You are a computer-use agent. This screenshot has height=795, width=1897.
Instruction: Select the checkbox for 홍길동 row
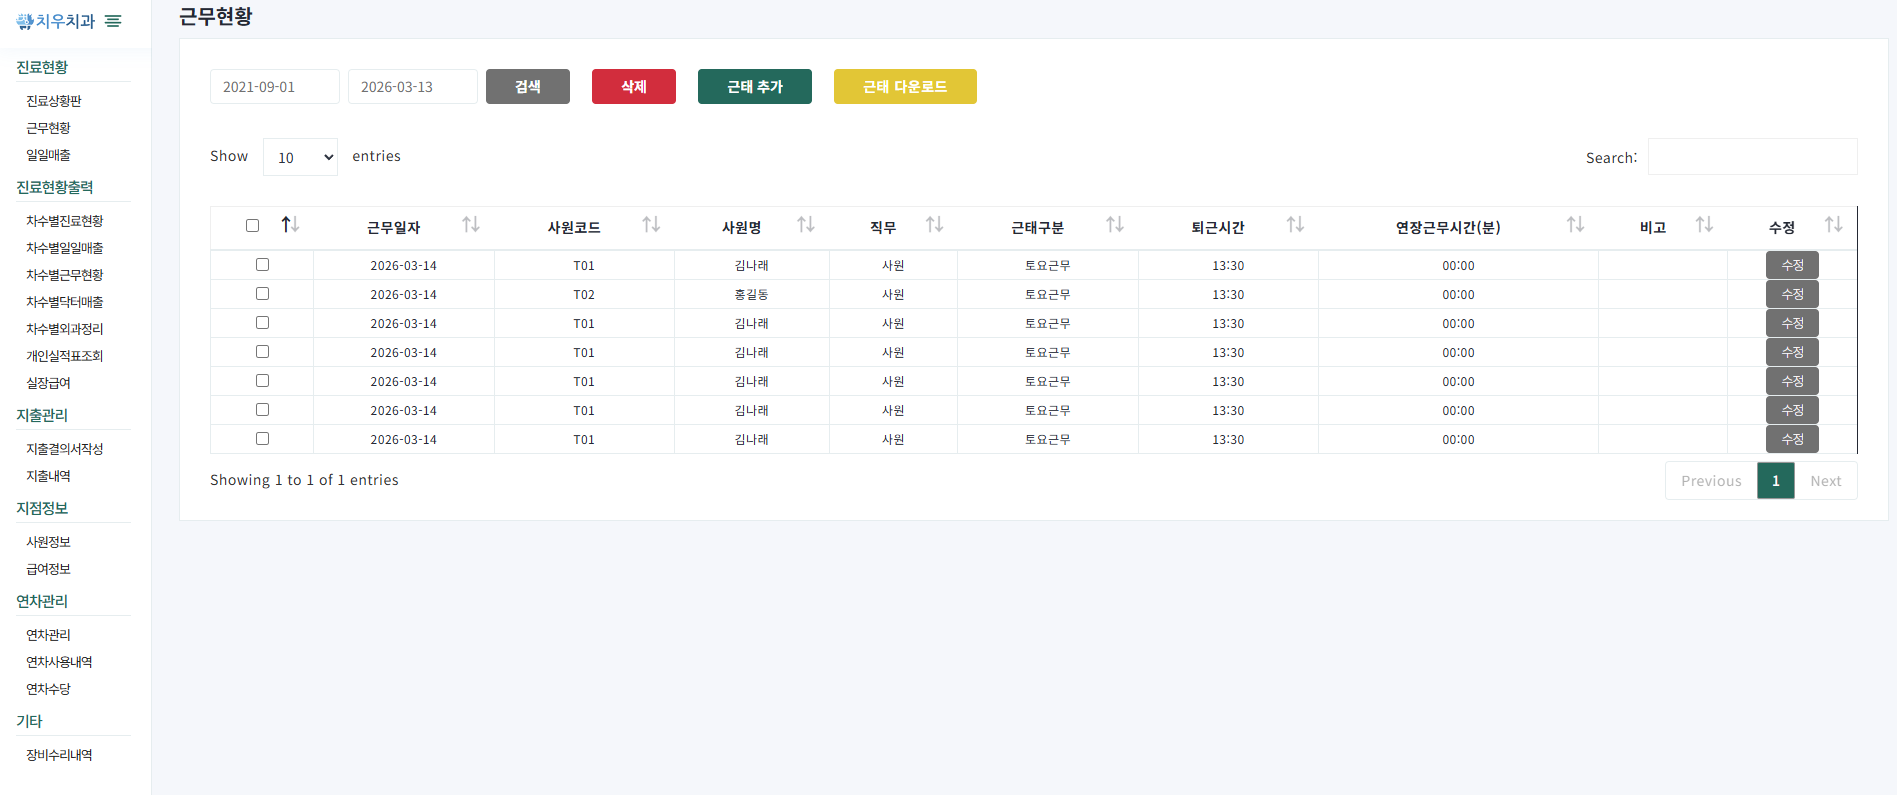point(262,294)
